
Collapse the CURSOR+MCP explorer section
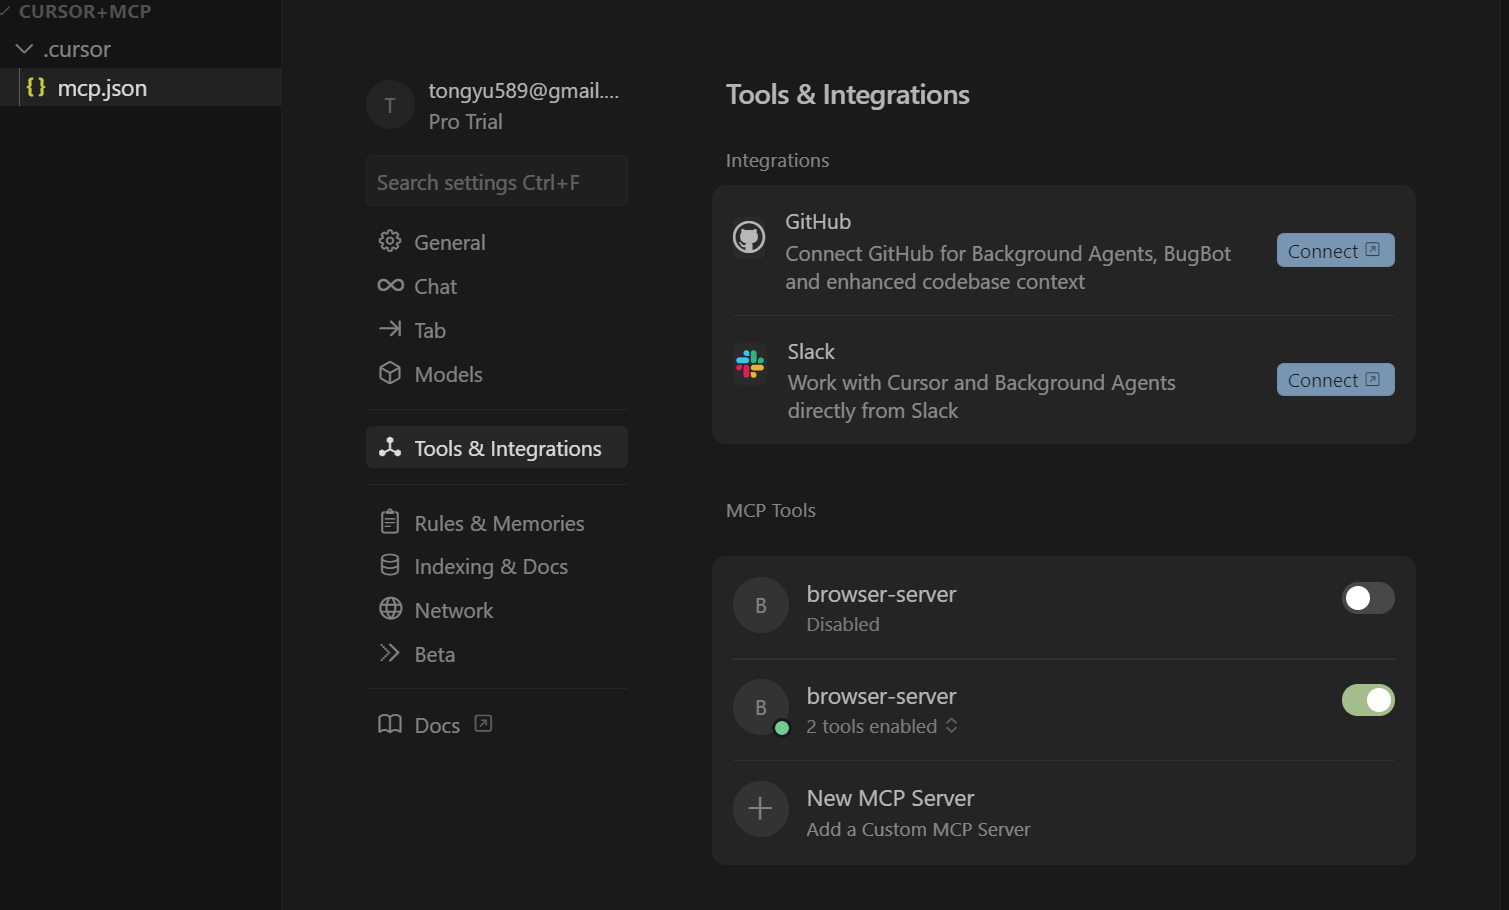click(x=6, y=10)
